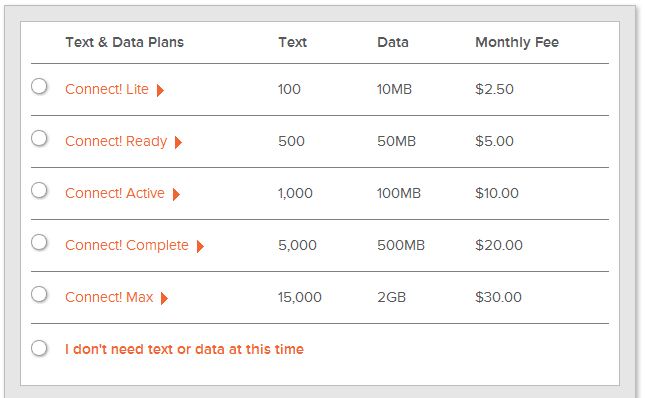
Task: Expand details arrow beside Connect! Lite
Action: pyautogui.click(x=160, y=90)
